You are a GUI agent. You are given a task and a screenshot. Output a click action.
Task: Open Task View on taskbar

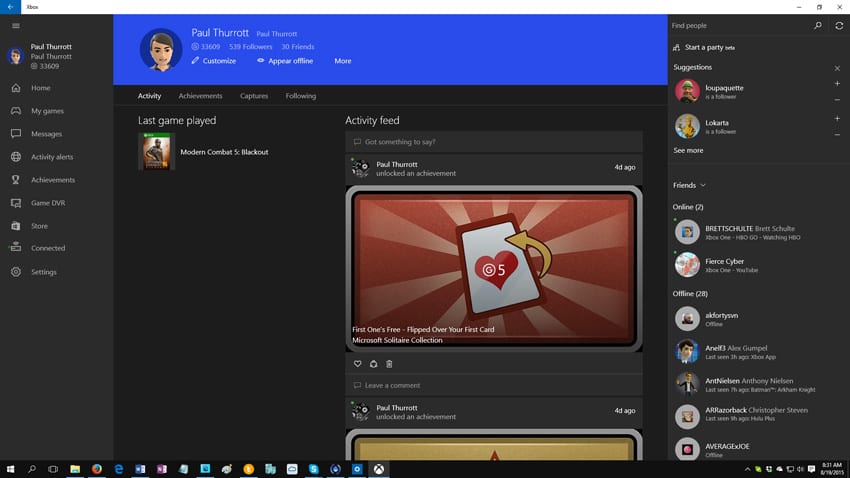[53, 469]
